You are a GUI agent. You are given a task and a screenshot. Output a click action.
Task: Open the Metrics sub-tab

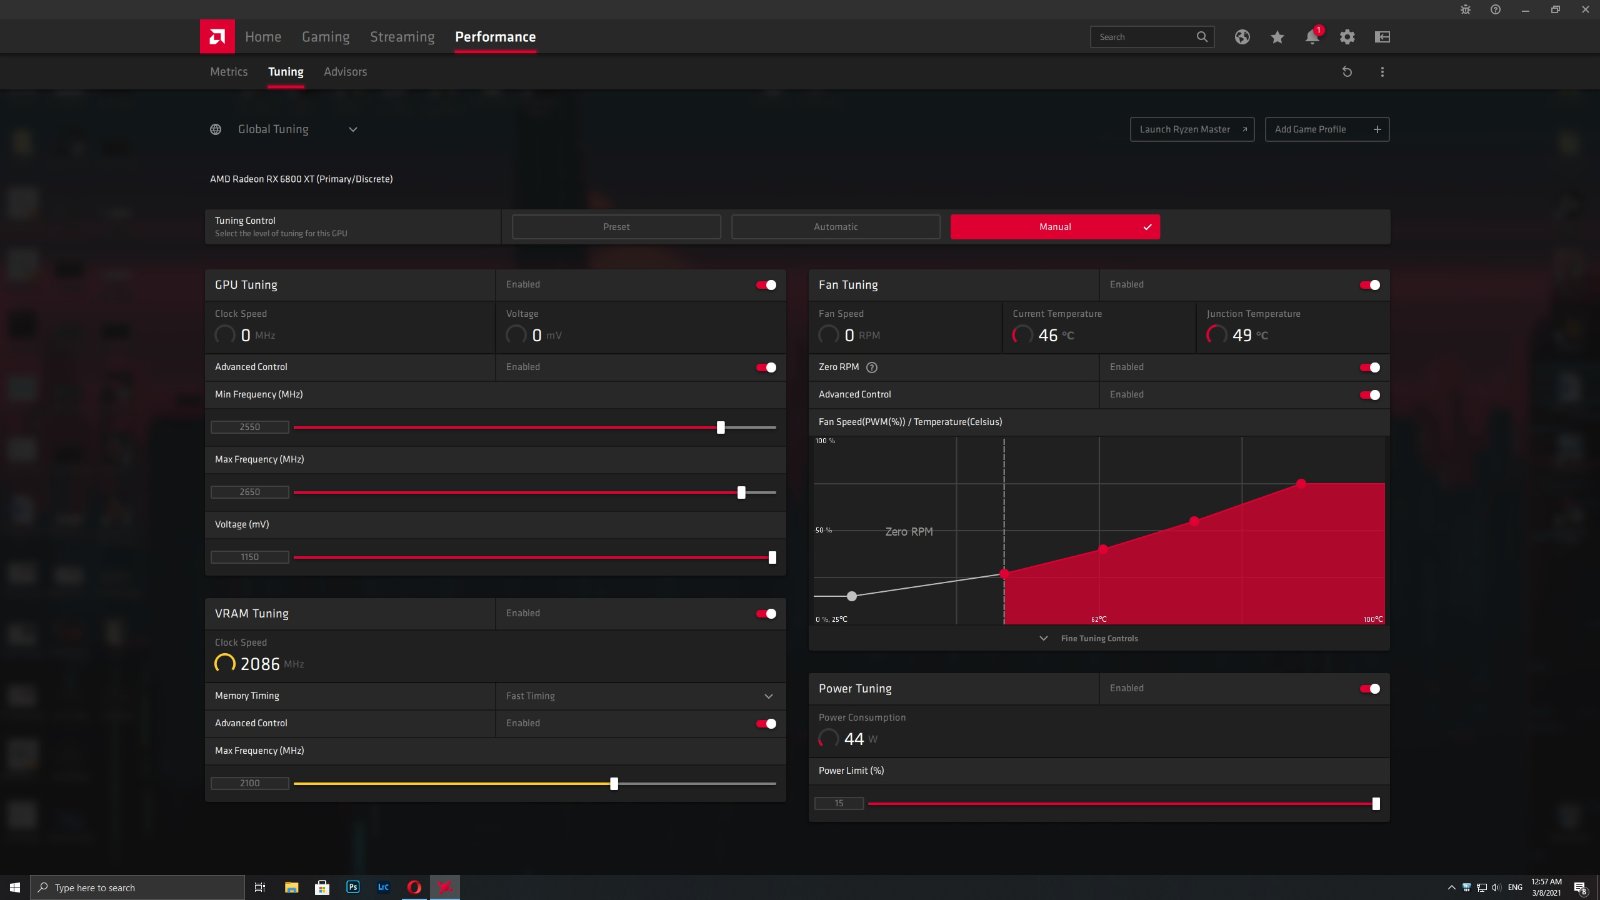229,72
